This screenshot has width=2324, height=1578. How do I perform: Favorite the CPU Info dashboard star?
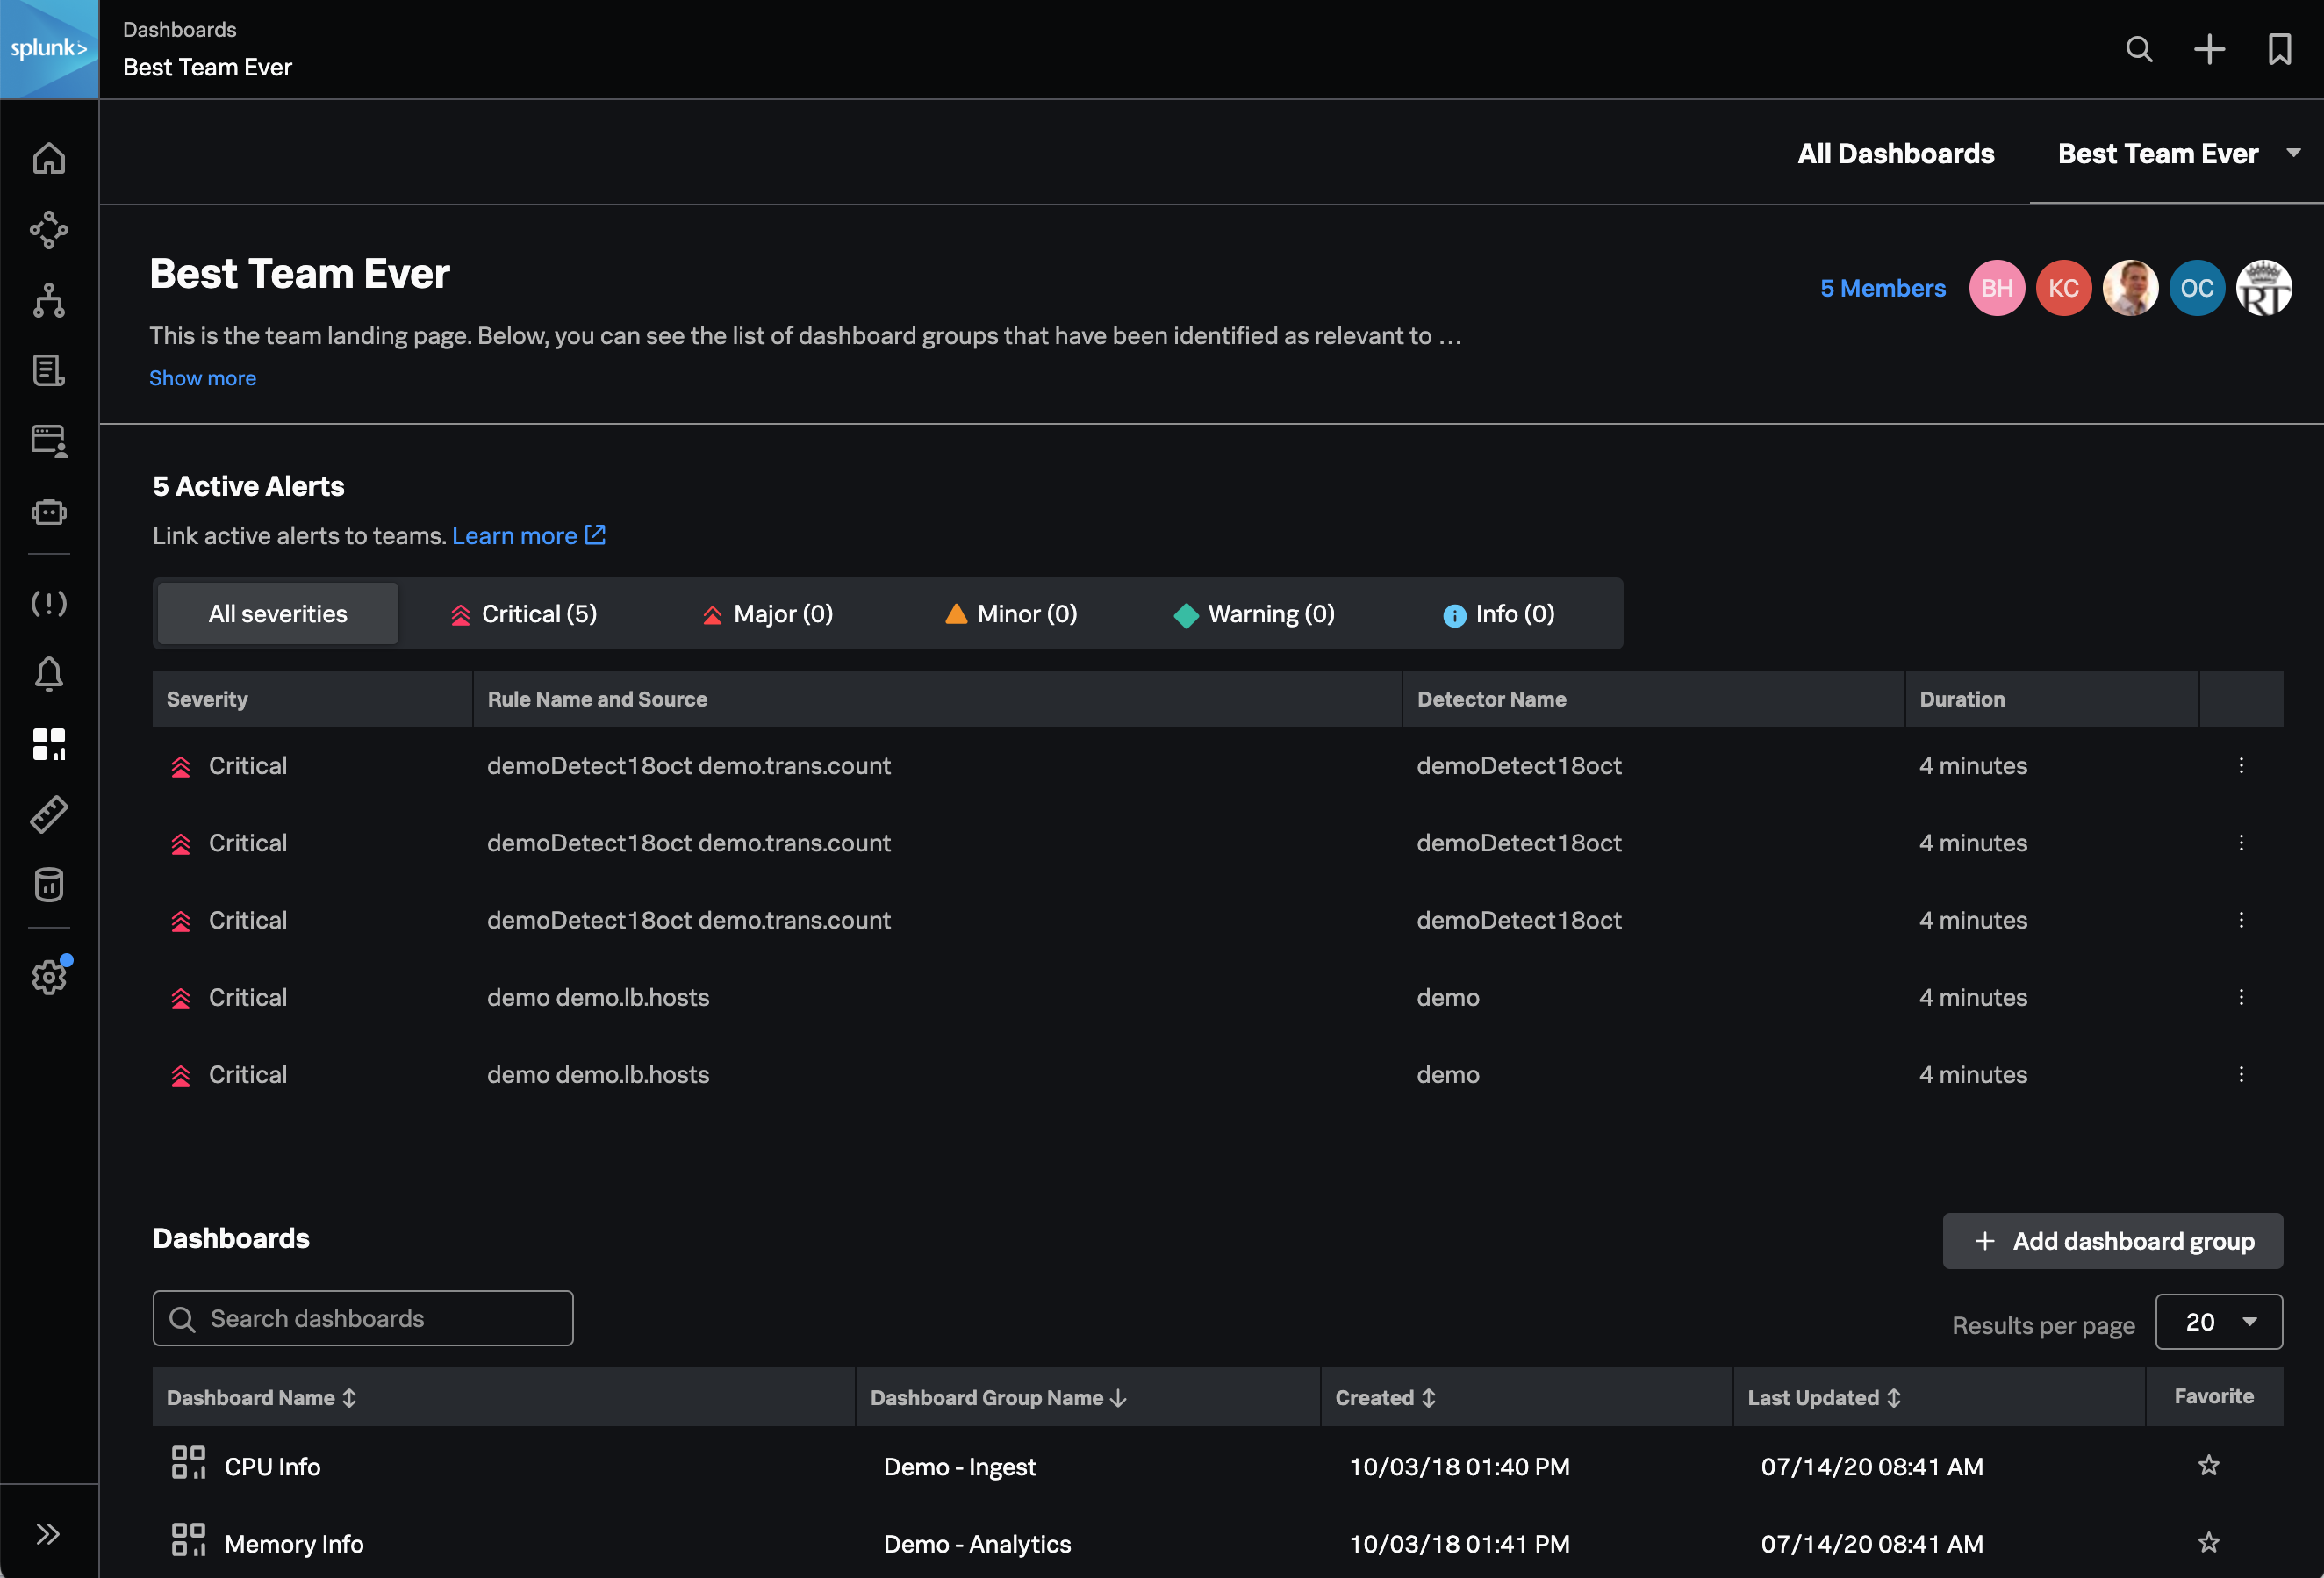tap(2209, 1466)
